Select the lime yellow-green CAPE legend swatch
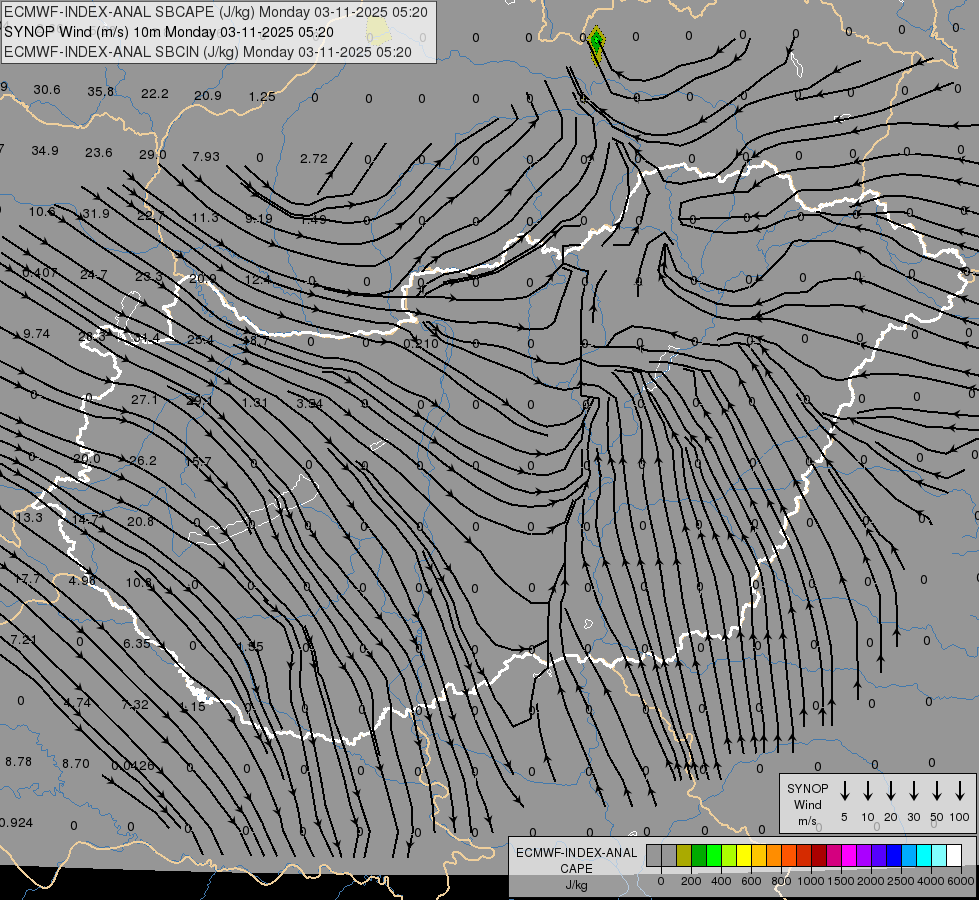The image size is (979, 900). pos(729,855)
